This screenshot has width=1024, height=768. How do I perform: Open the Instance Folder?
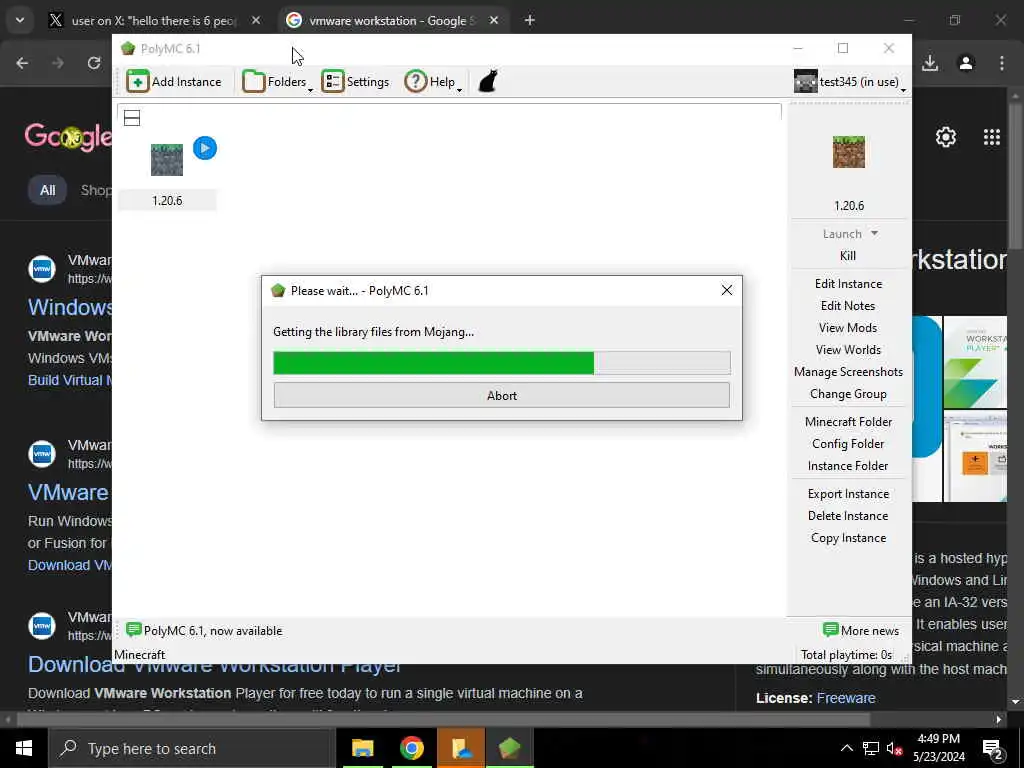[x=848, y=466]
